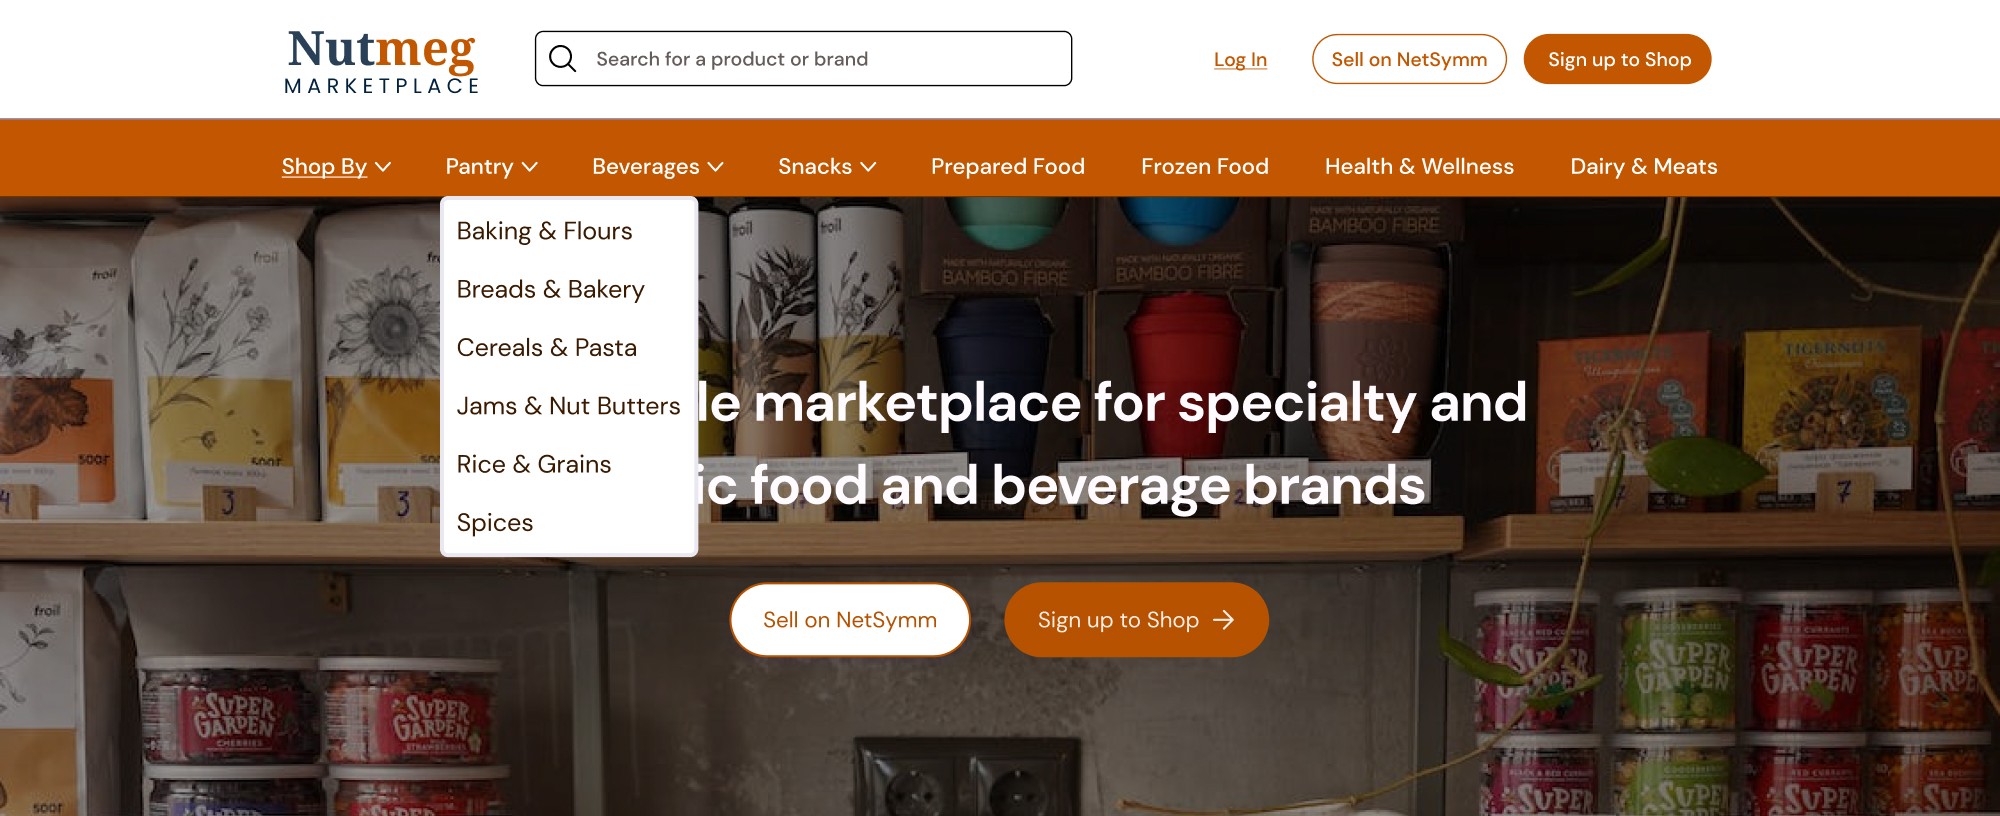The image size is (2000, 816).
Task: Open the Prepared Food category
Action: [x=1007, y=167]
